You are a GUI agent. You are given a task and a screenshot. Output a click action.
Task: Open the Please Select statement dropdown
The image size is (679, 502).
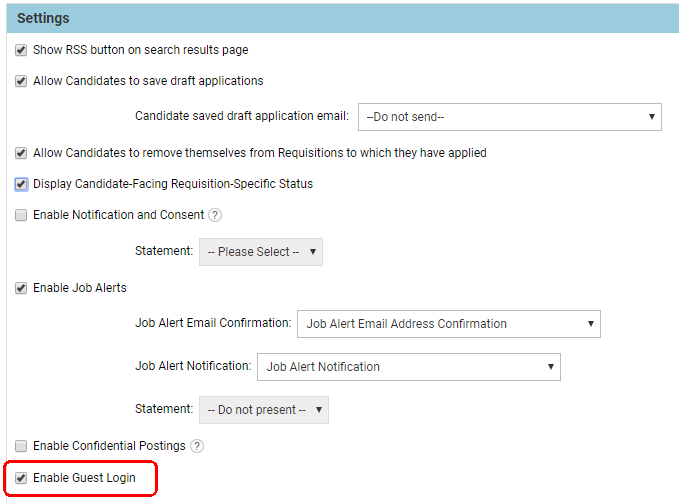261,252
